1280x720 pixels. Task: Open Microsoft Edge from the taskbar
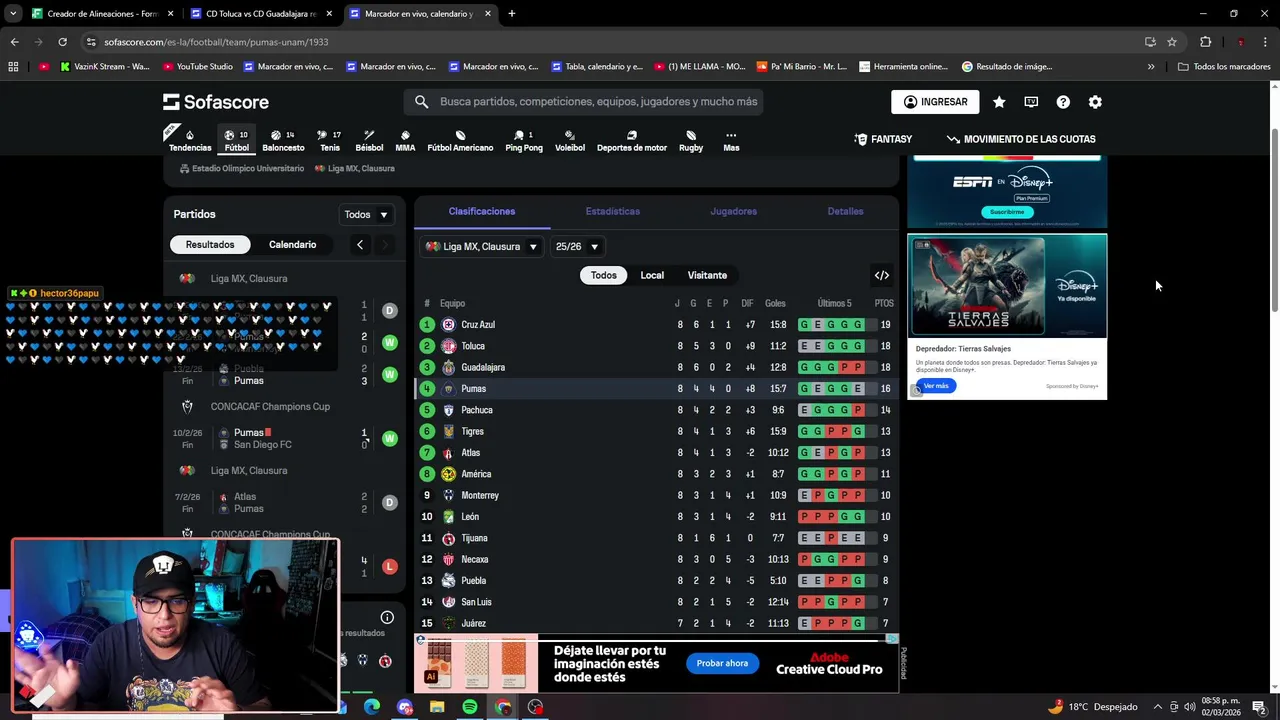pos(372,707)
